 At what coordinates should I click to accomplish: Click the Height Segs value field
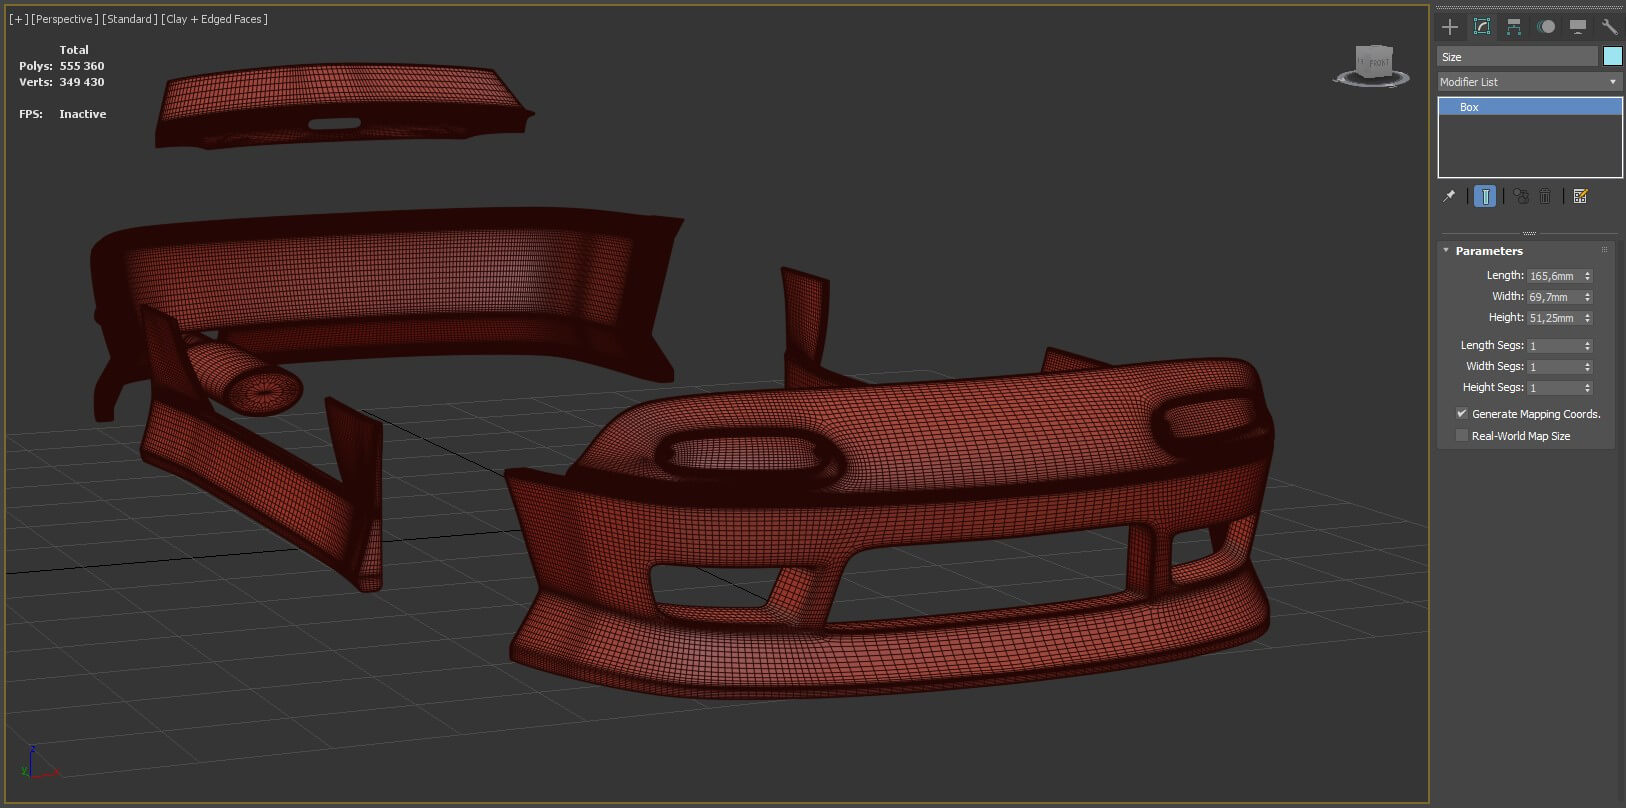1553,388
